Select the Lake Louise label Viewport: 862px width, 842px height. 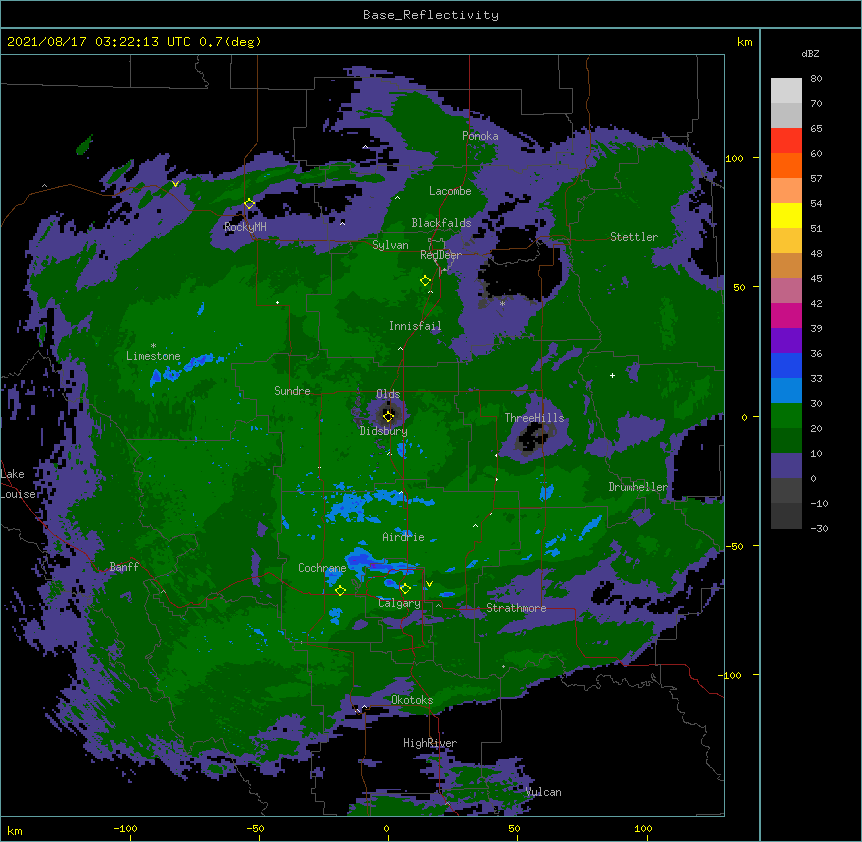tap(19, 484)
